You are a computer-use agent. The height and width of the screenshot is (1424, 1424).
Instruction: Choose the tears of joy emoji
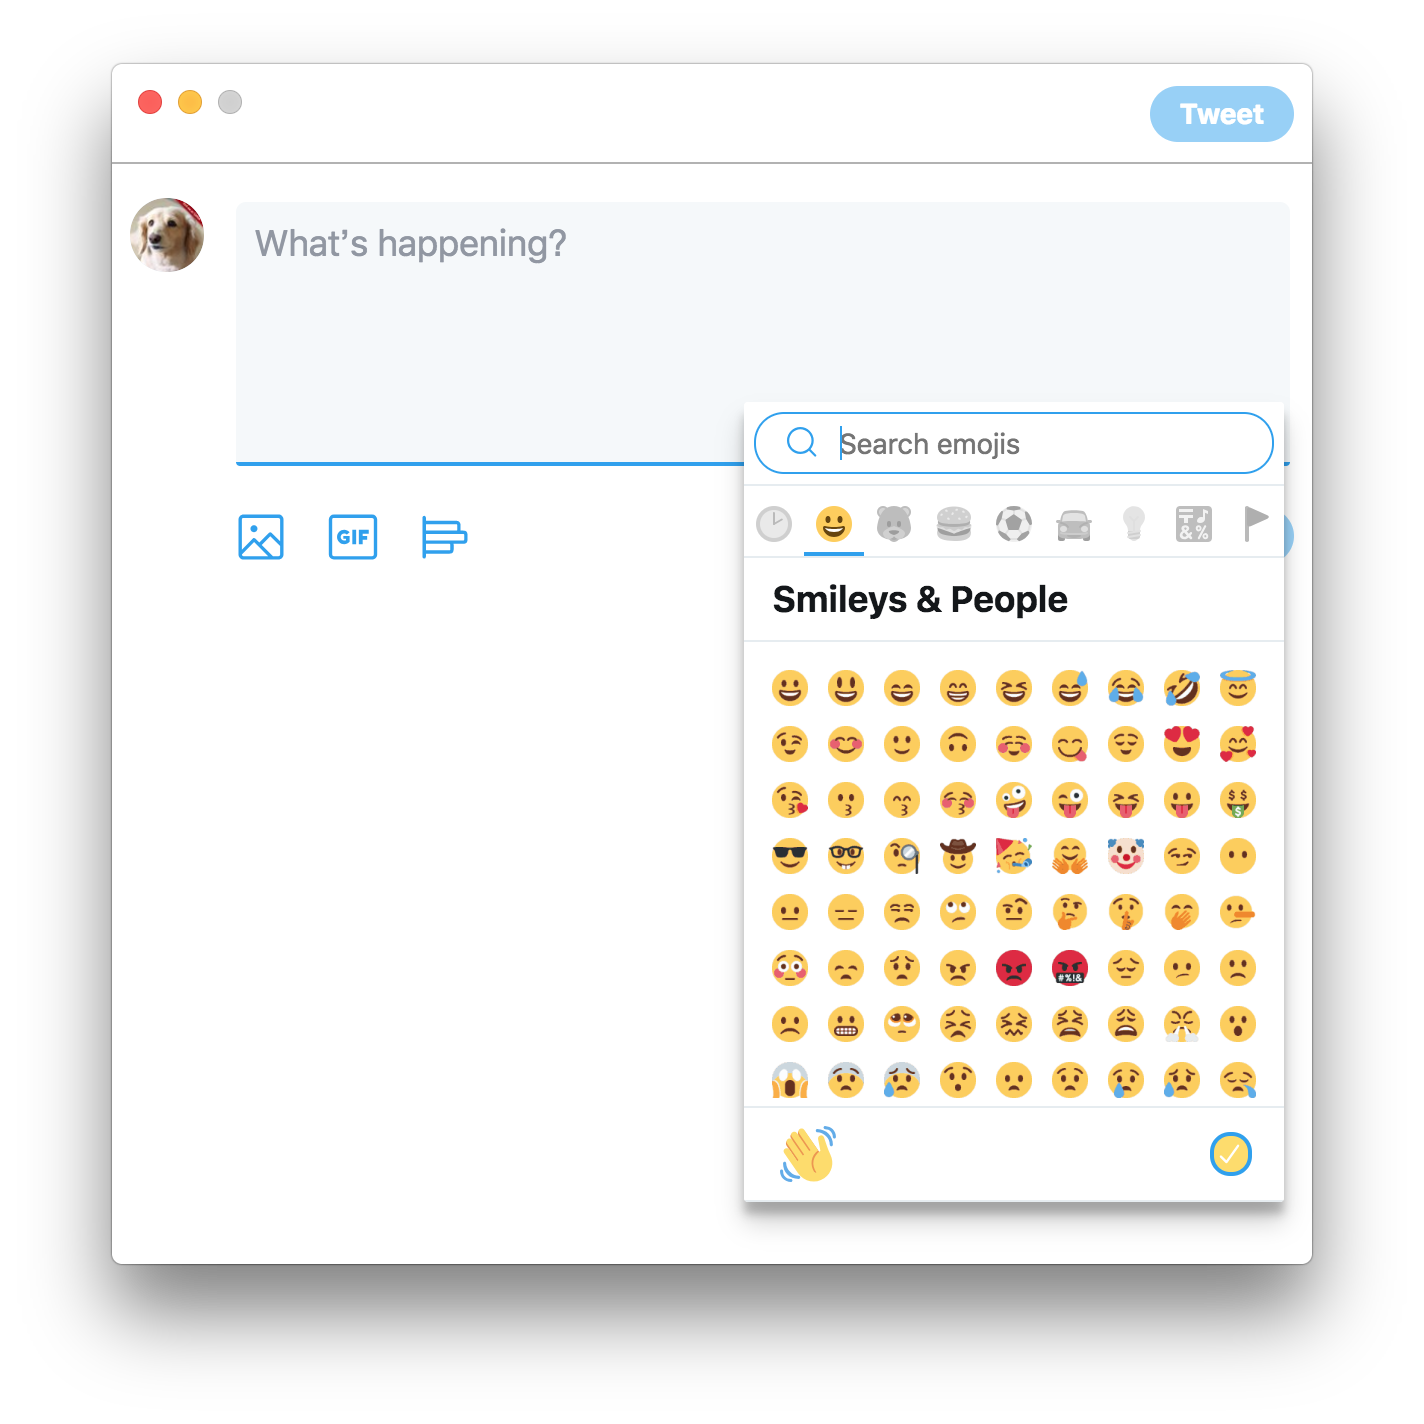[1126, 688]
